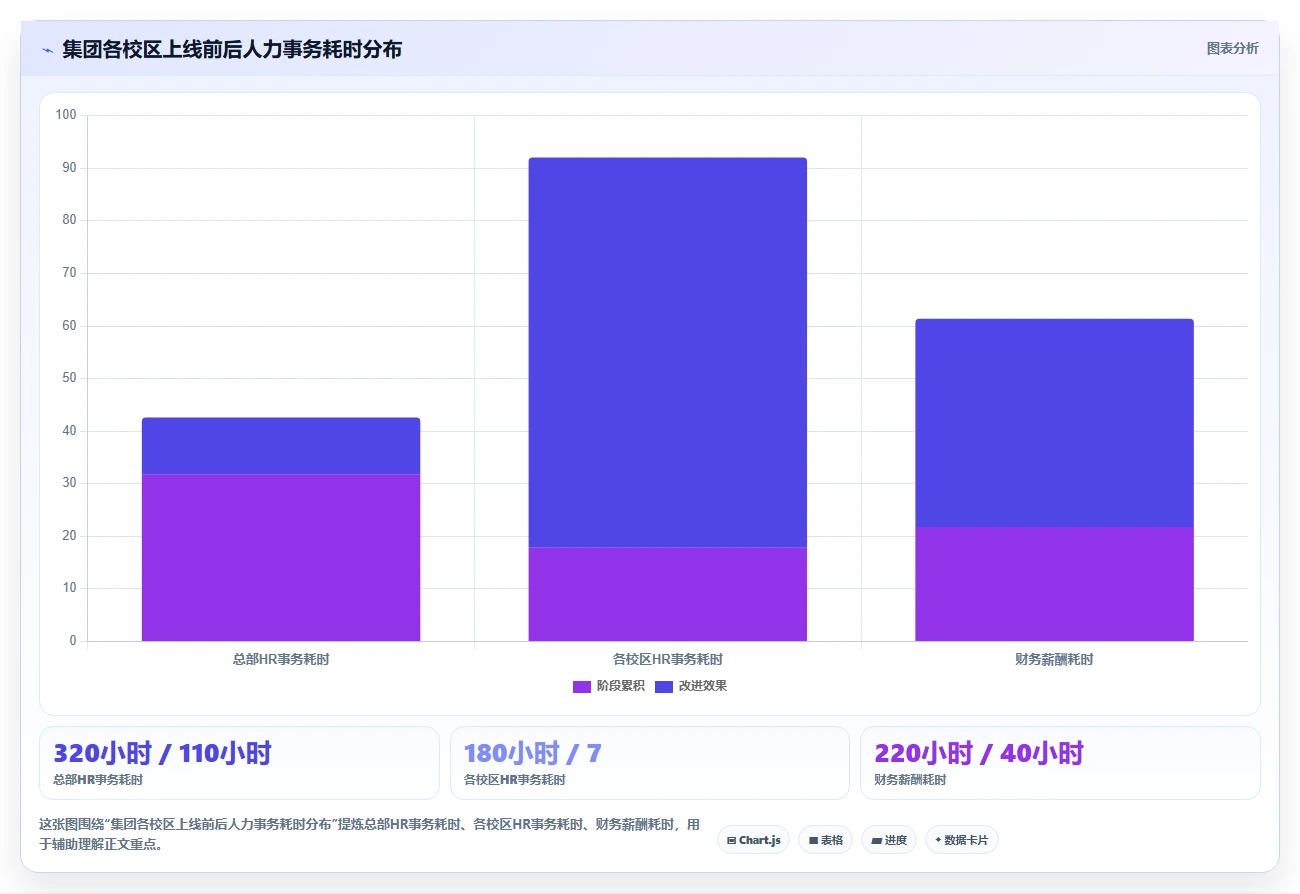
Task: Toggle the 阶段累积 legend item
Action: point(609,686)
